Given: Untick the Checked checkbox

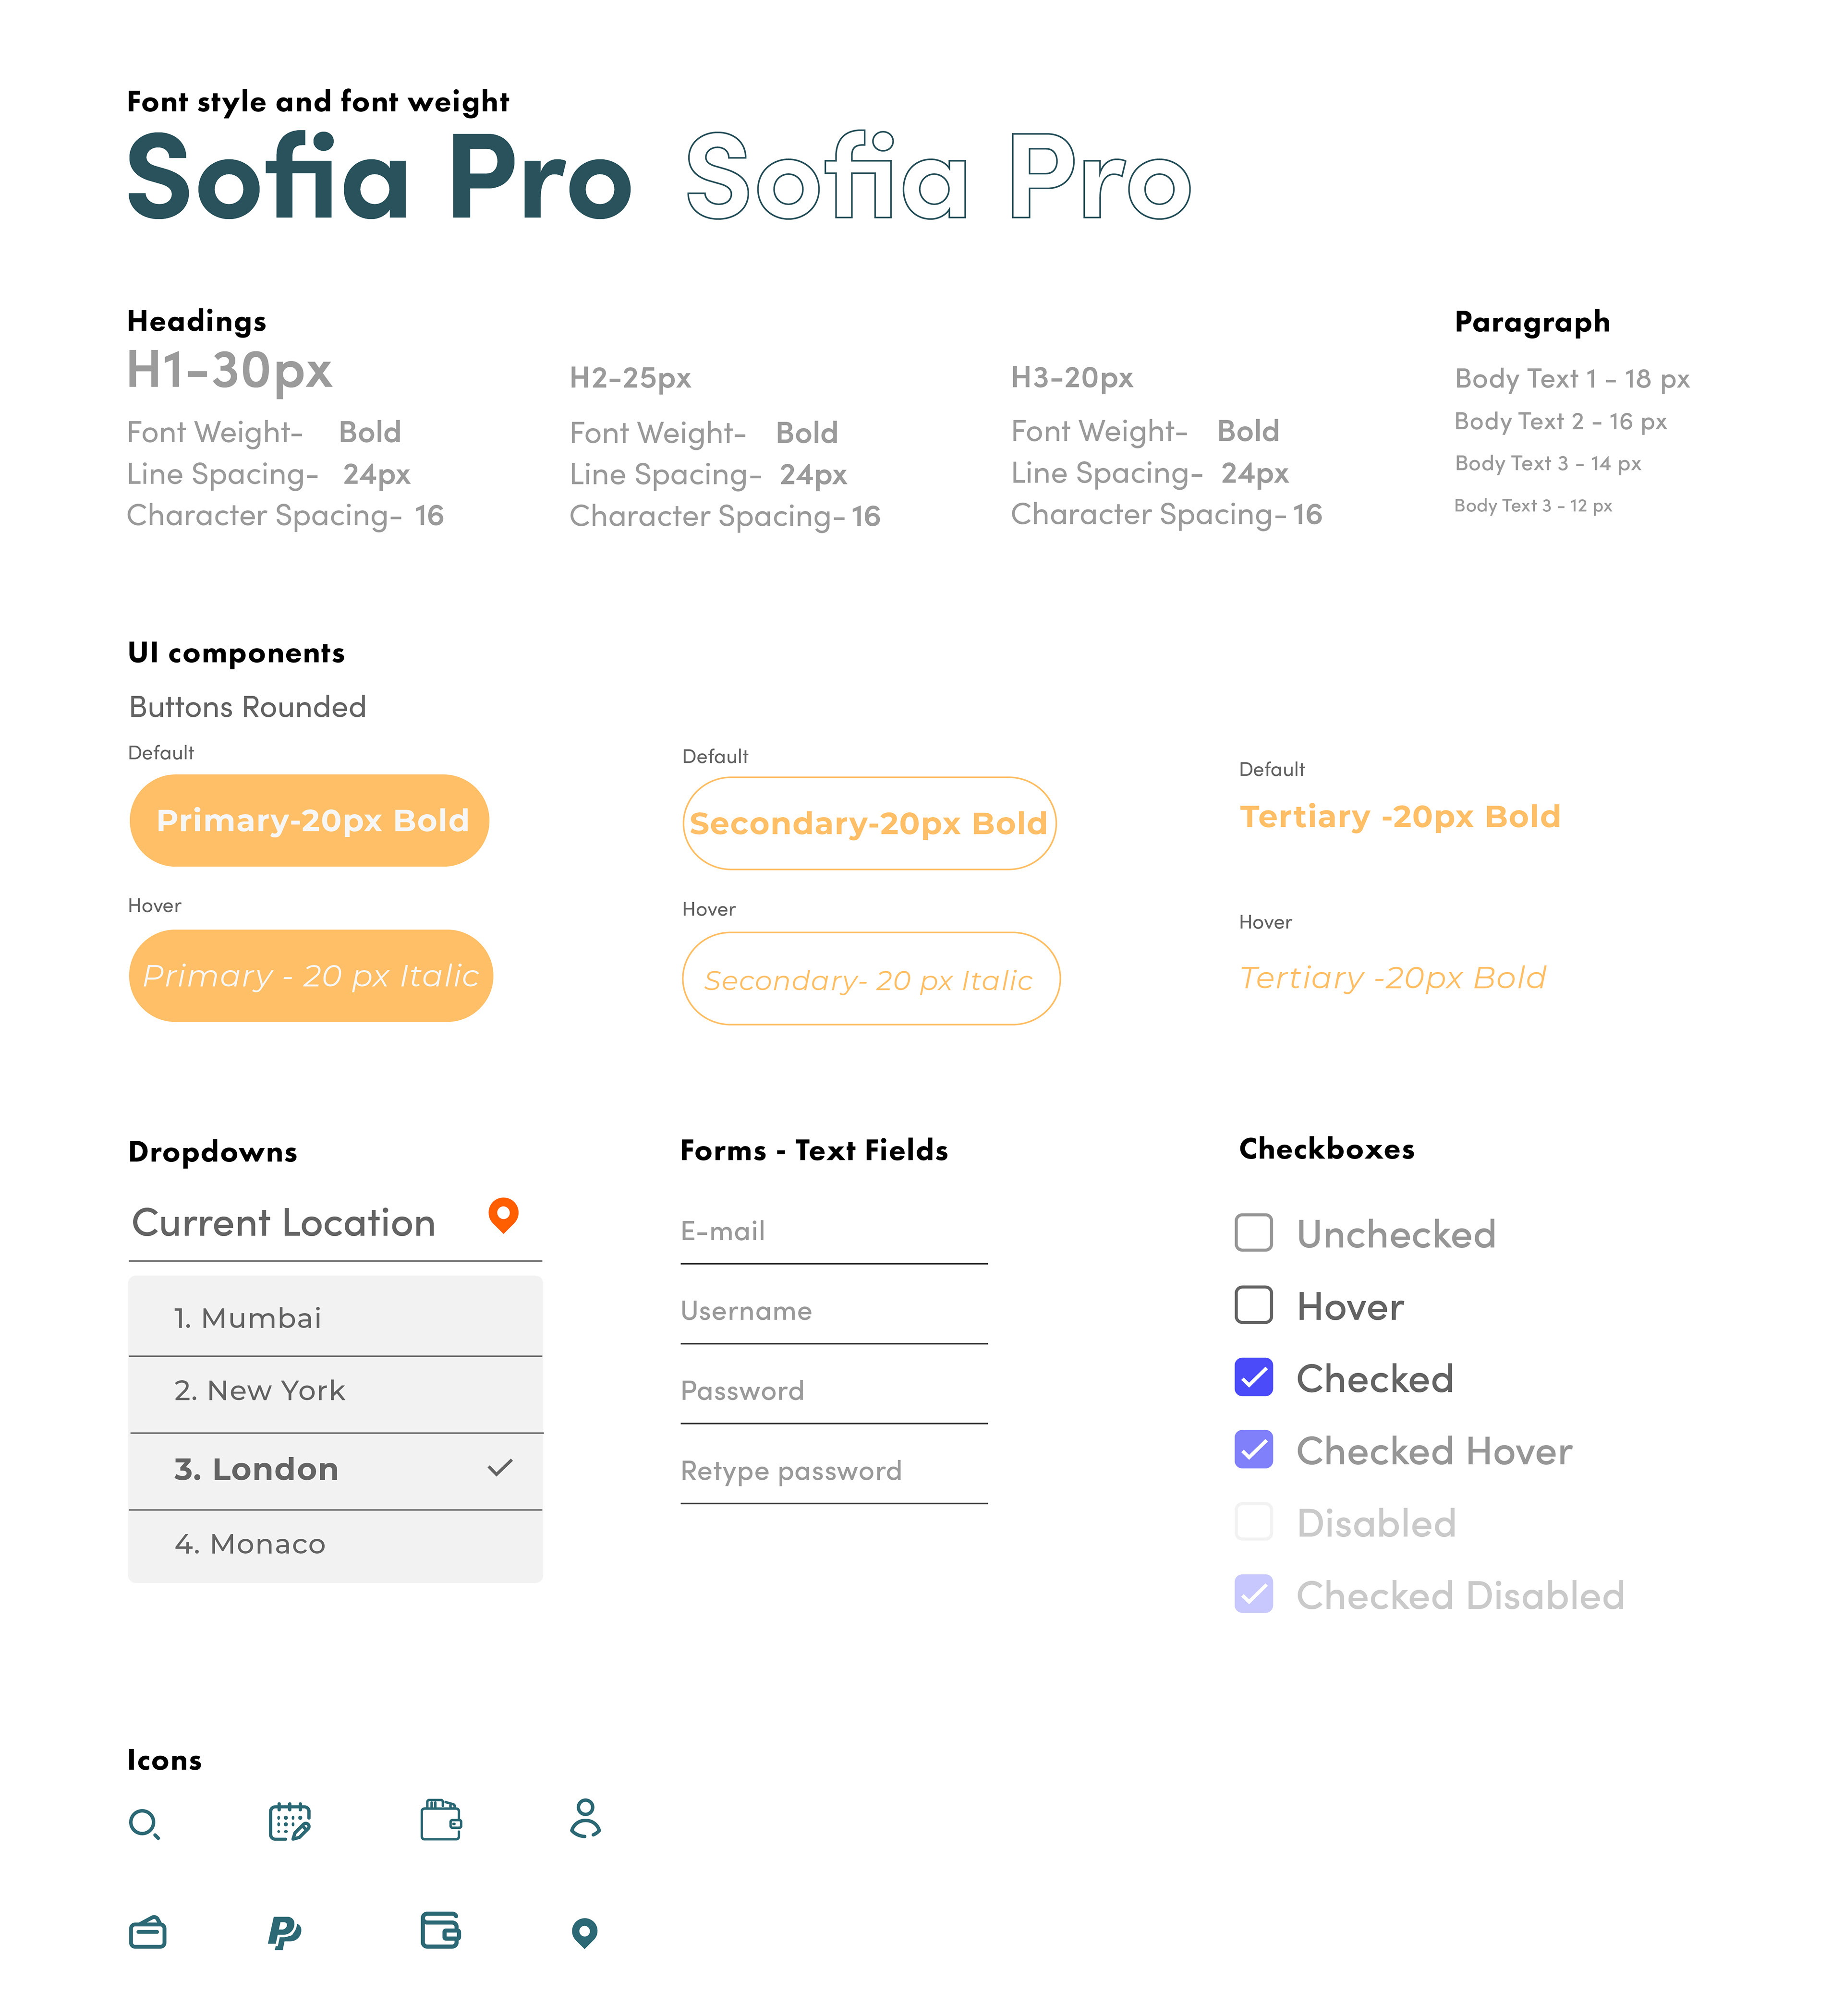Looking at the screenshot, I should click(x=1254, y=1377).
